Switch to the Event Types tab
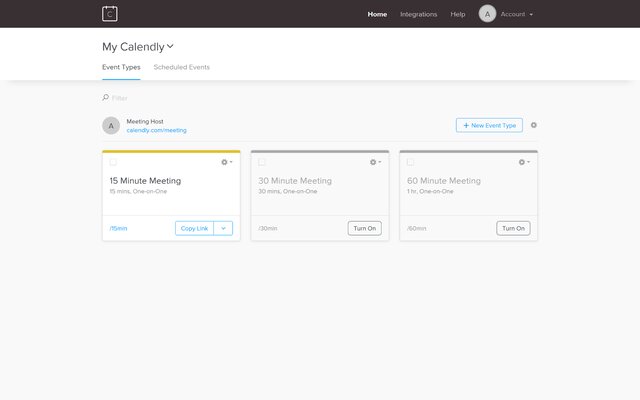 click(x=121, y=67)
